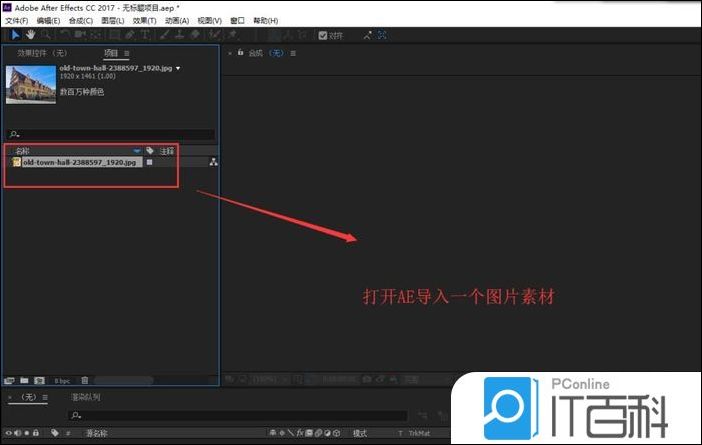Select the Type text tool
Viewport: 702px width, 445px height.
click(145, 35)
